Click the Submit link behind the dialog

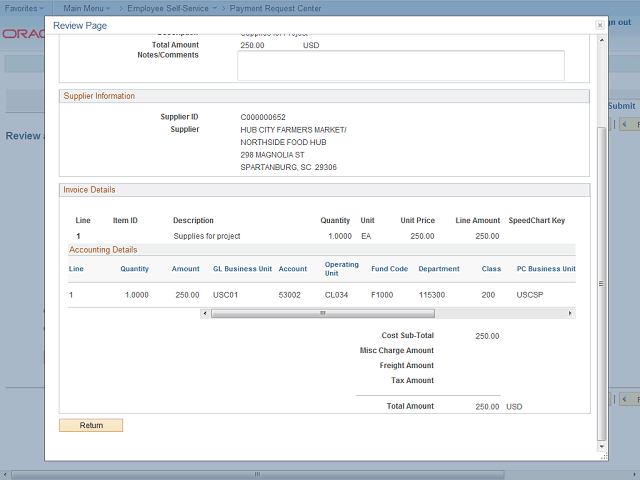621,105
